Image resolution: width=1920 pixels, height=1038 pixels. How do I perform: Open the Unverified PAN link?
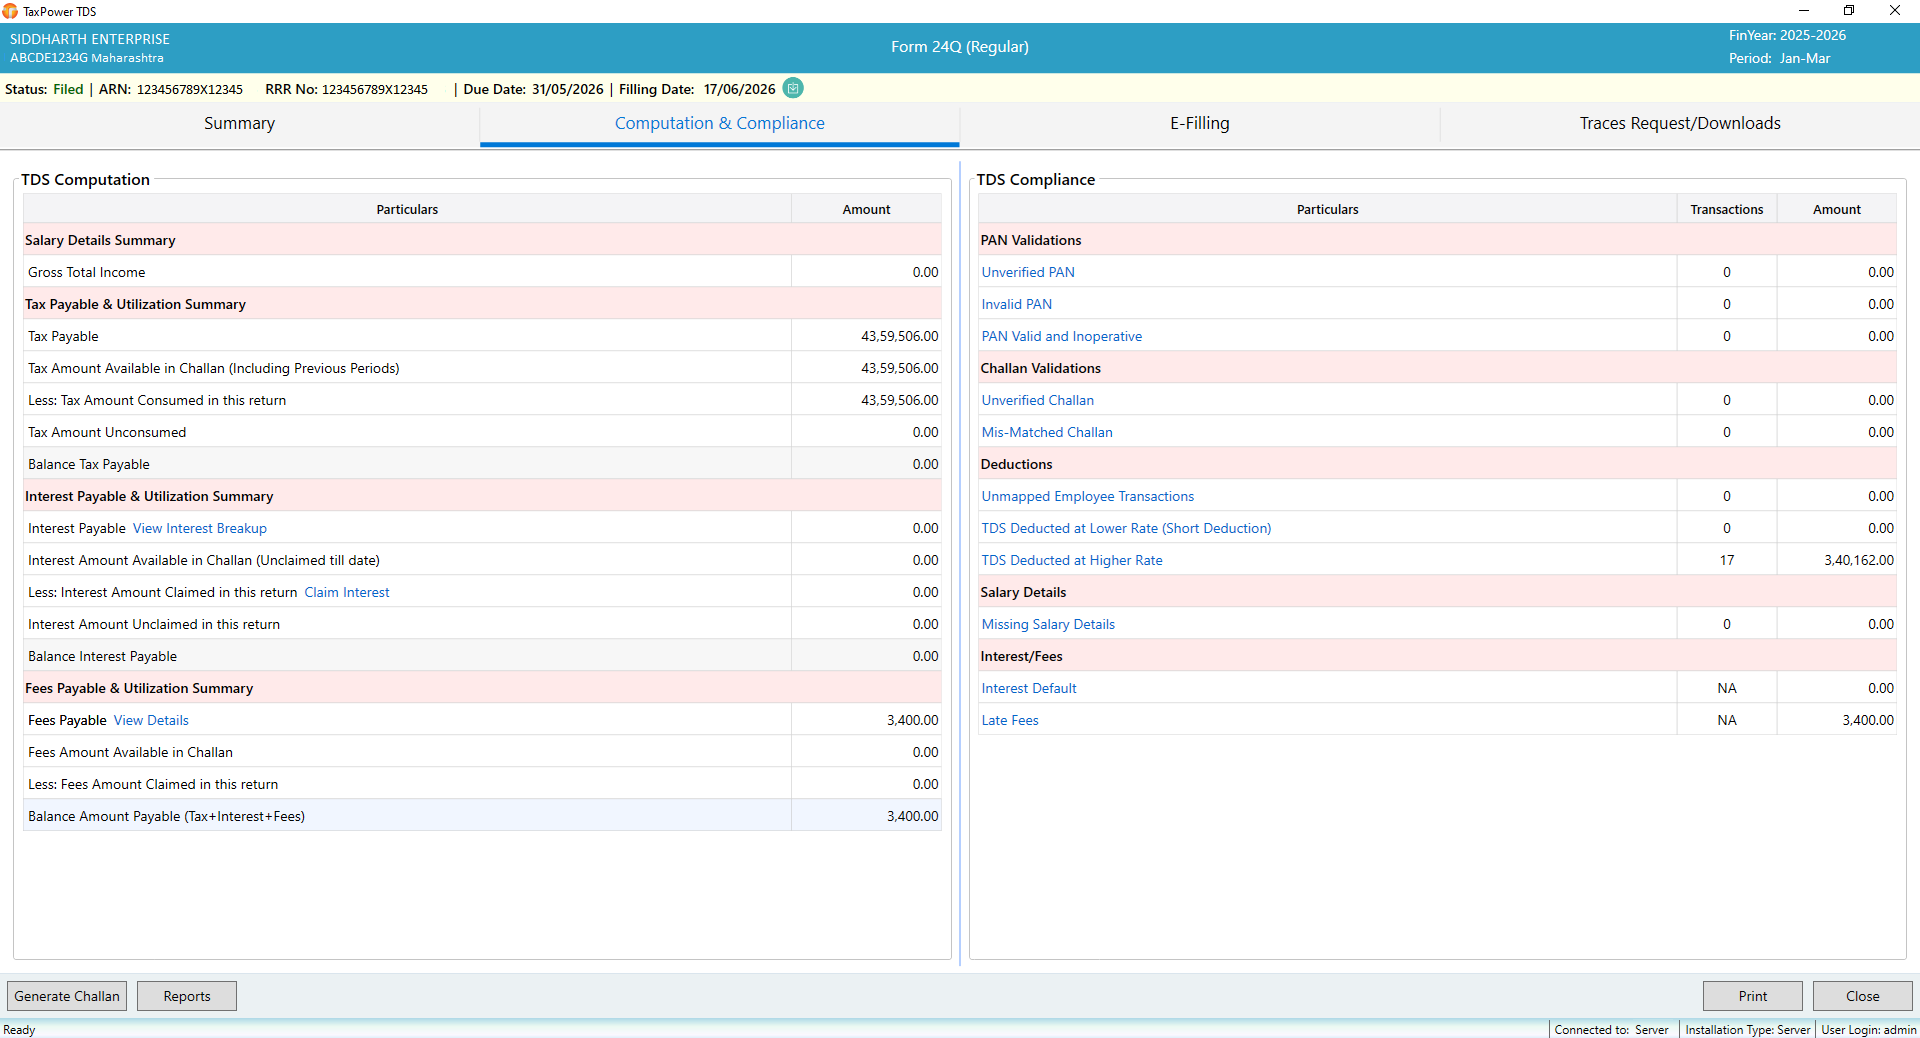1028,272
